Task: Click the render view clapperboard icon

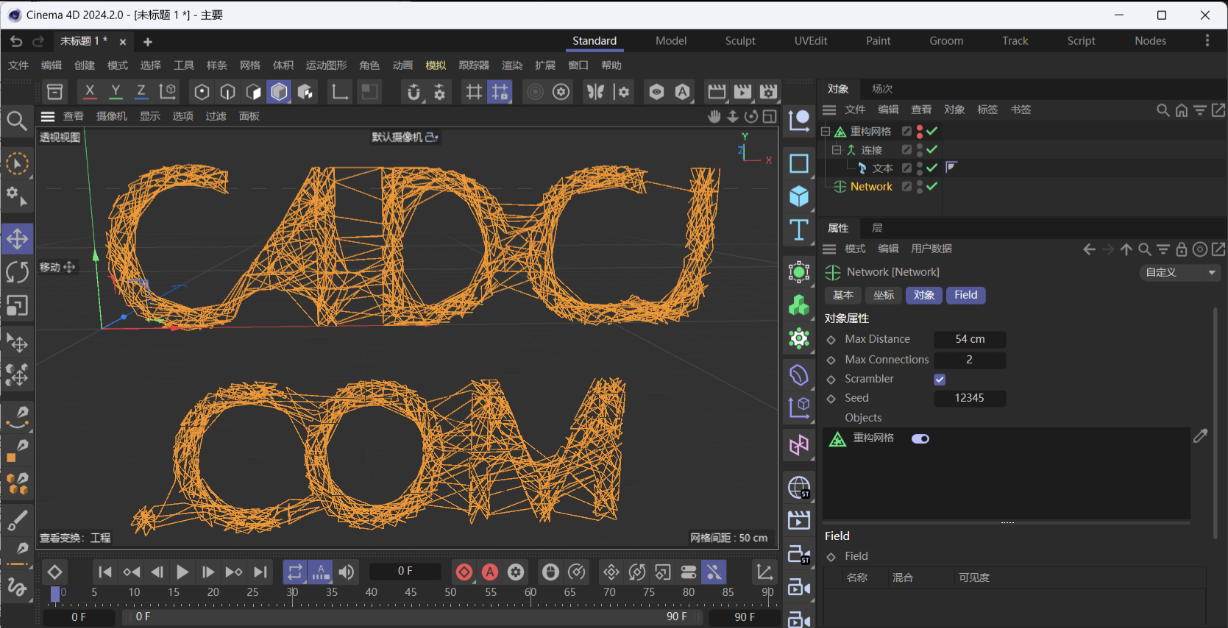Action: pos(716,92)
